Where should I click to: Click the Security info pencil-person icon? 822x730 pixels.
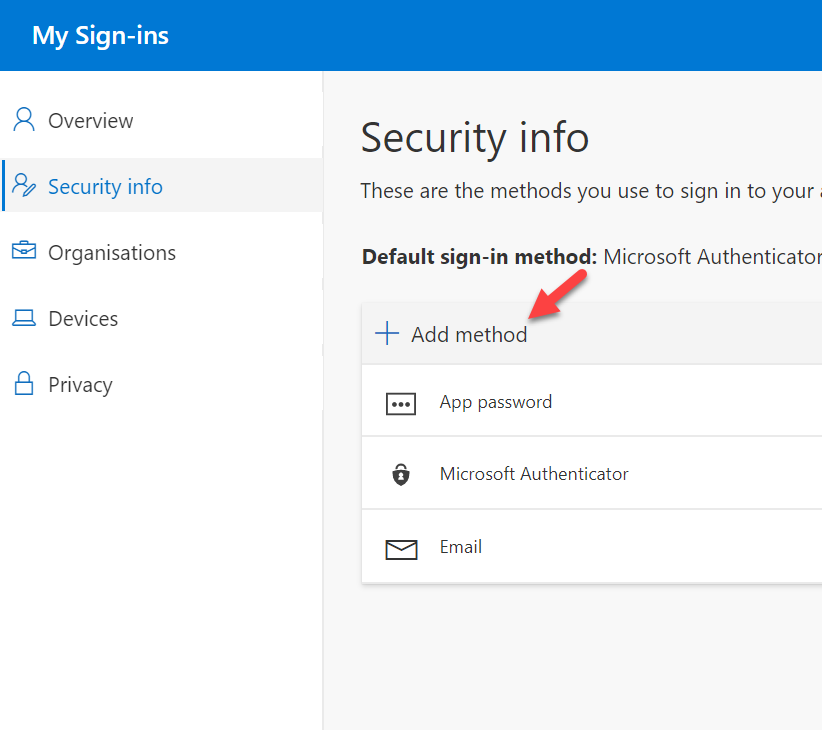tap(24, 186)
